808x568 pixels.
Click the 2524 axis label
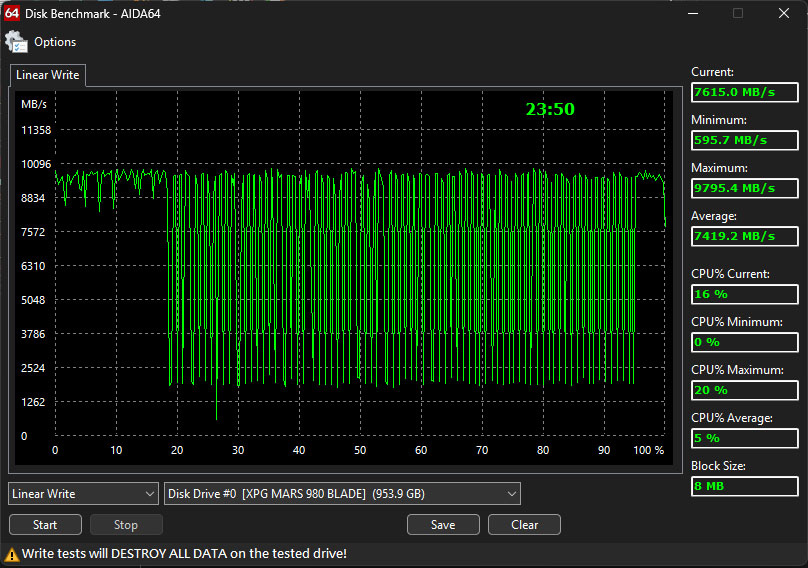[33, 368]
